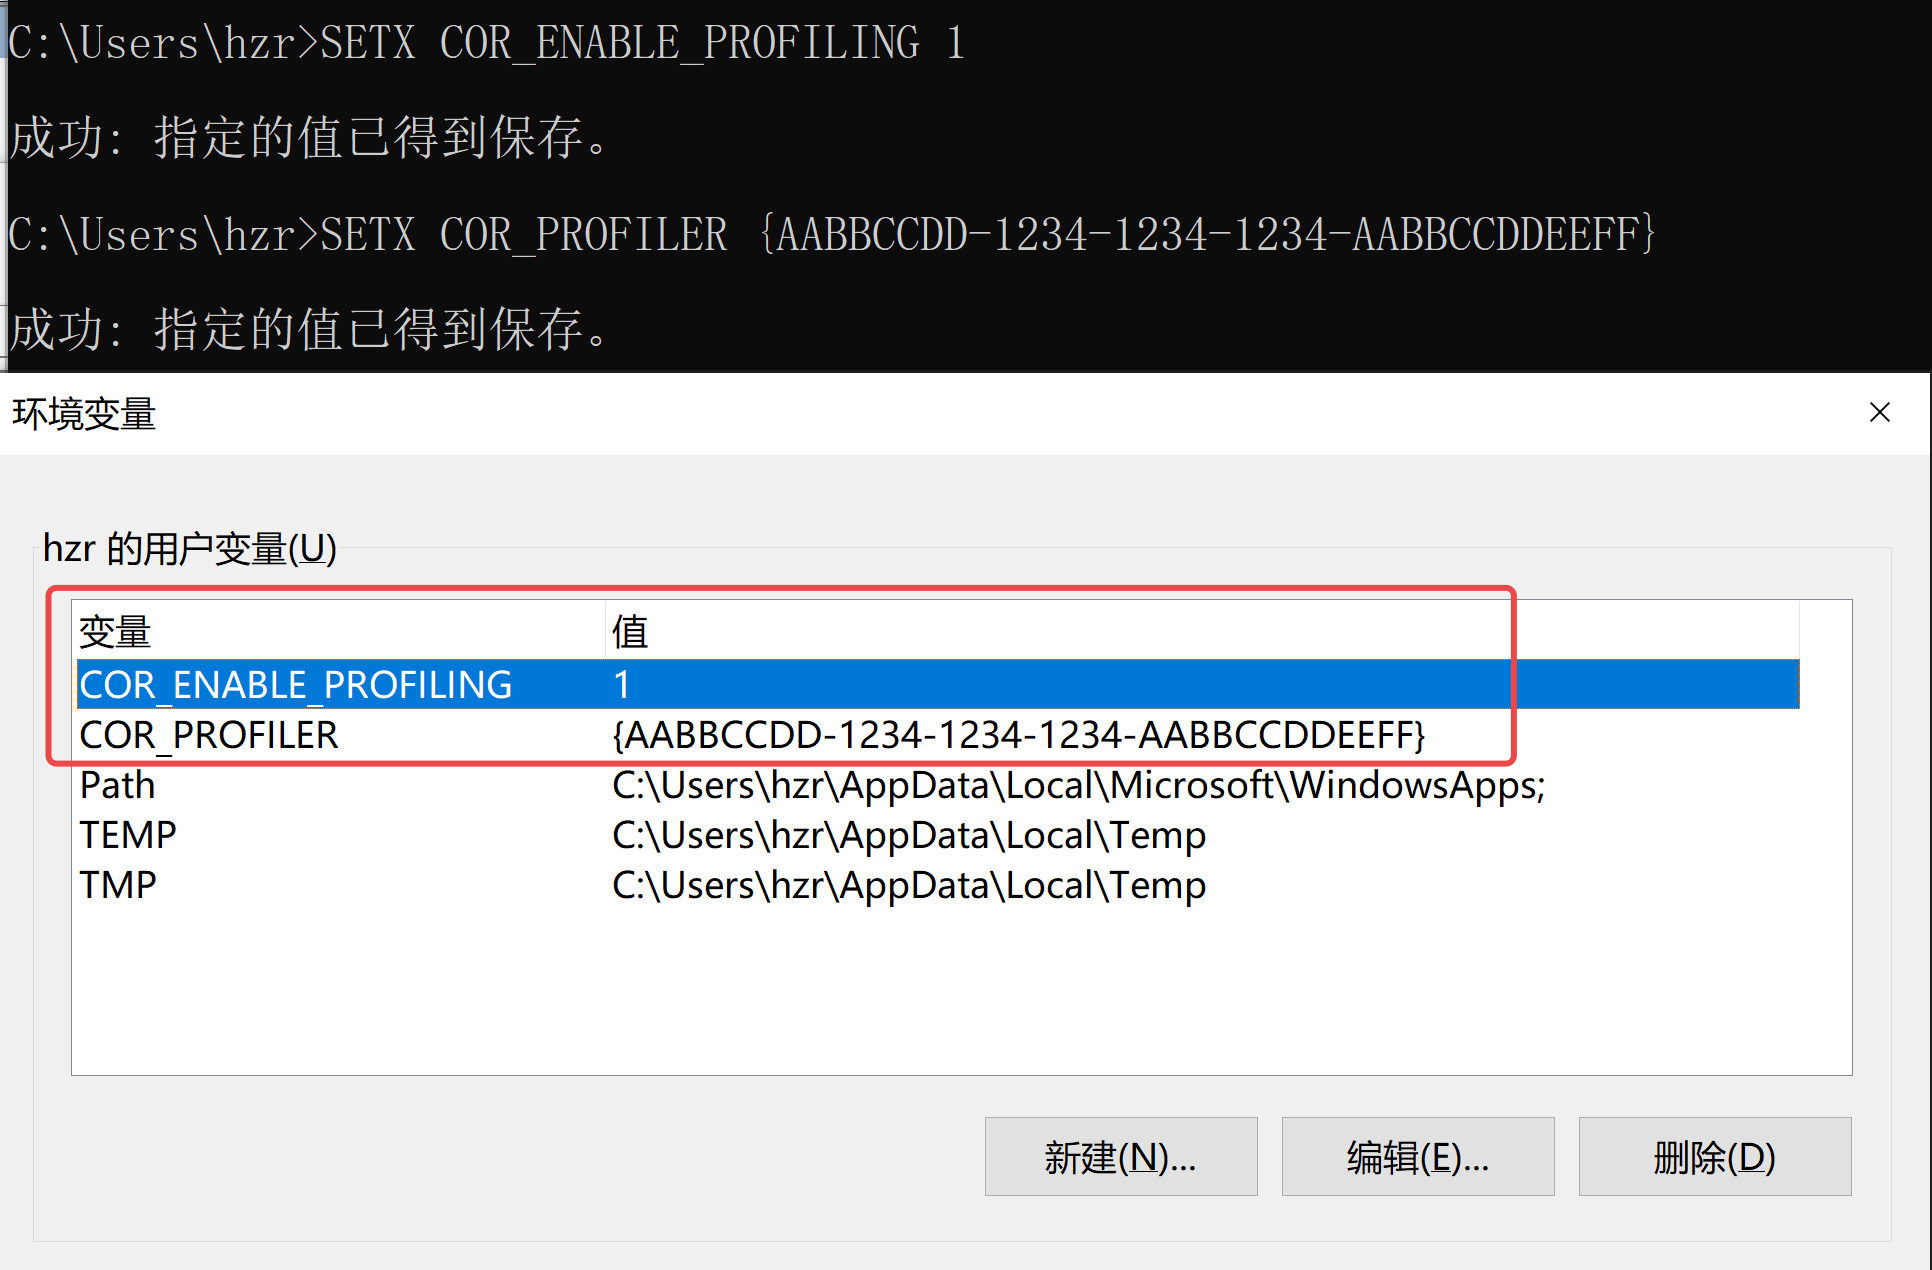
Task: Click the TMP value AppData path
Action: coord(908,885)
